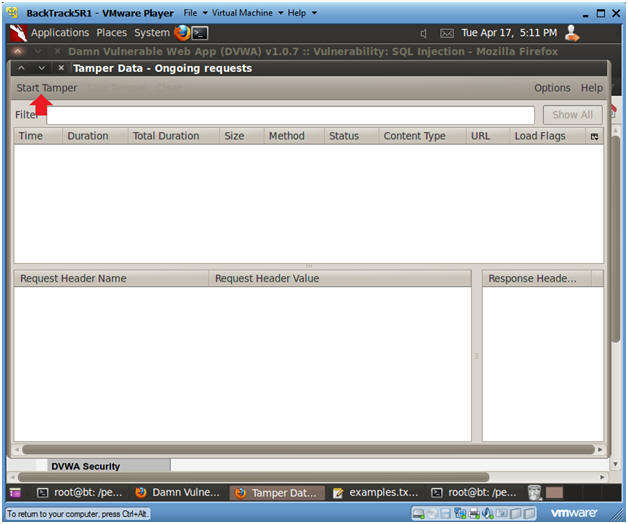Image resolution: width=628 pixels, height=524 pixels.
Task: Click the VMware hard disk status icon
Action: 419,514
